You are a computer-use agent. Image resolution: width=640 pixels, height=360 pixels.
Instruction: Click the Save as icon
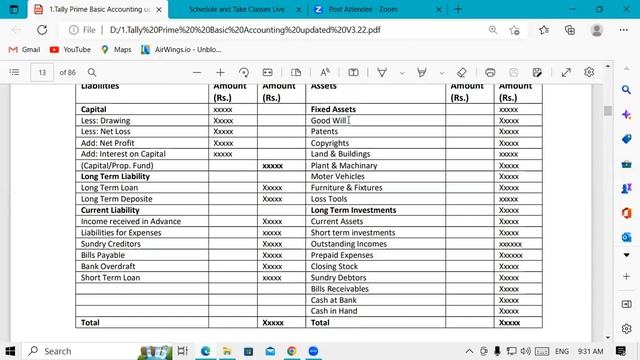click(537, 72)
